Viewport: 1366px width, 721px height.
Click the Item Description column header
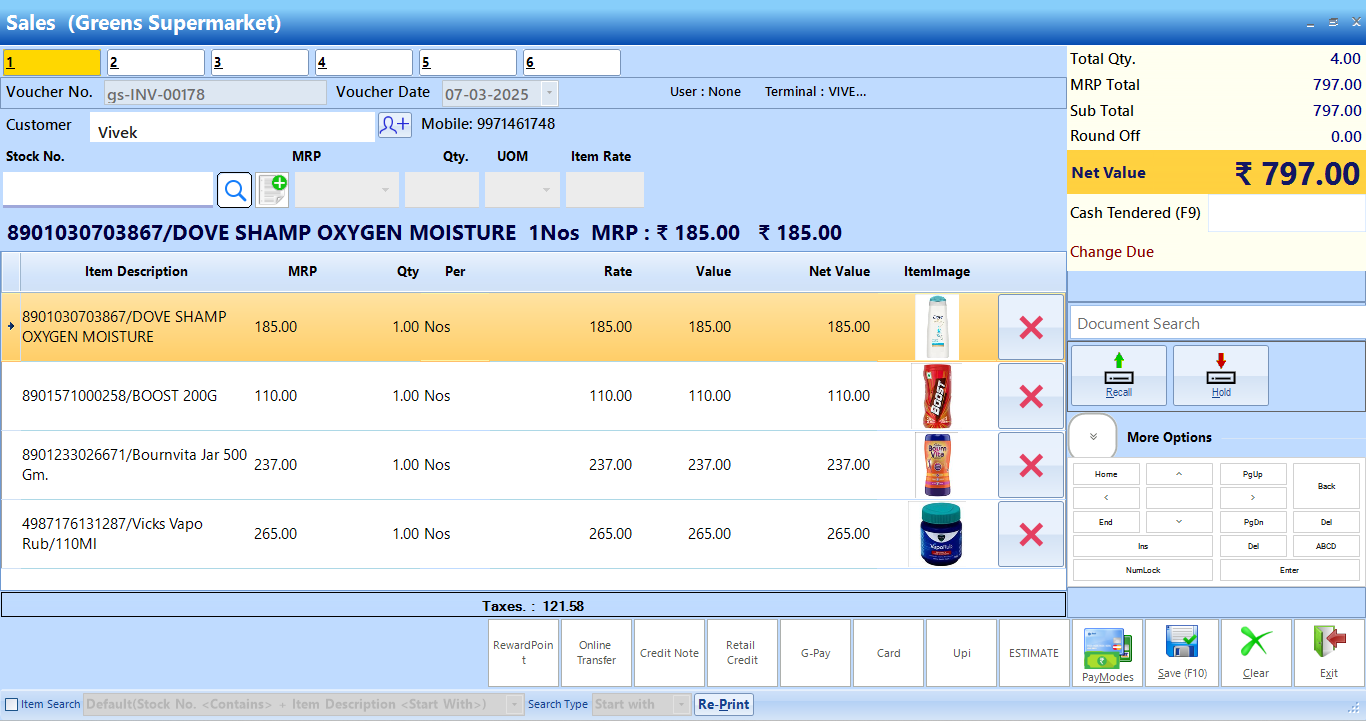[136, 271]
